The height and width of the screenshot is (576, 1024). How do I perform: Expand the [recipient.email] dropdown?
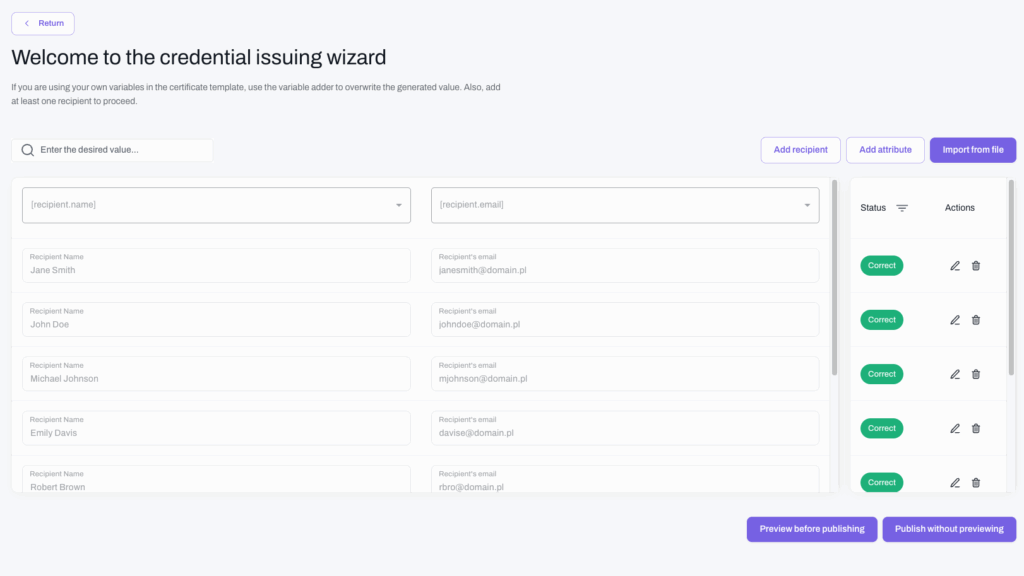[x=625, y=205]
